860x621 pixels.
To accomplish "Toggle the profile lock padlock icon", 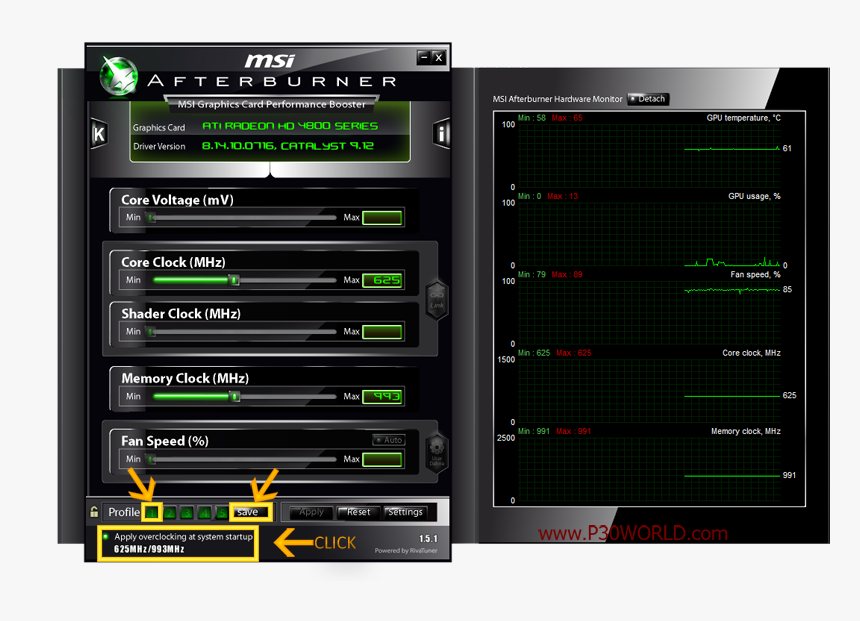I will point(94,512).
